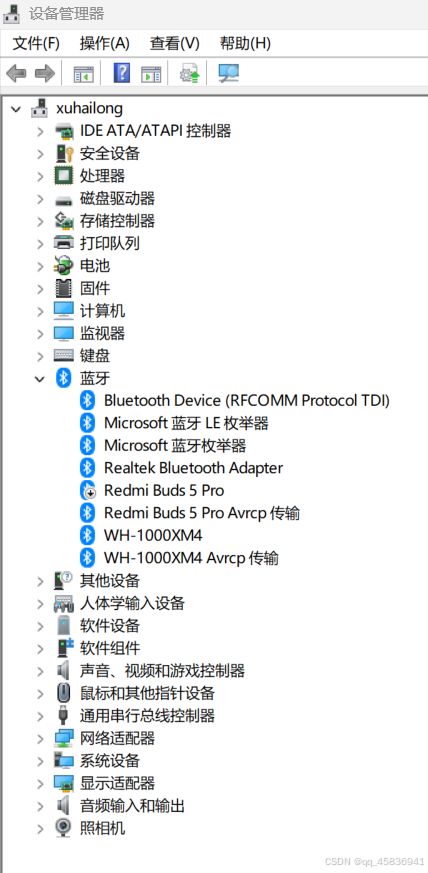Click the webcam icon beside 照相机
Viewport: 428px width, 873px height.
pos(64,828)
